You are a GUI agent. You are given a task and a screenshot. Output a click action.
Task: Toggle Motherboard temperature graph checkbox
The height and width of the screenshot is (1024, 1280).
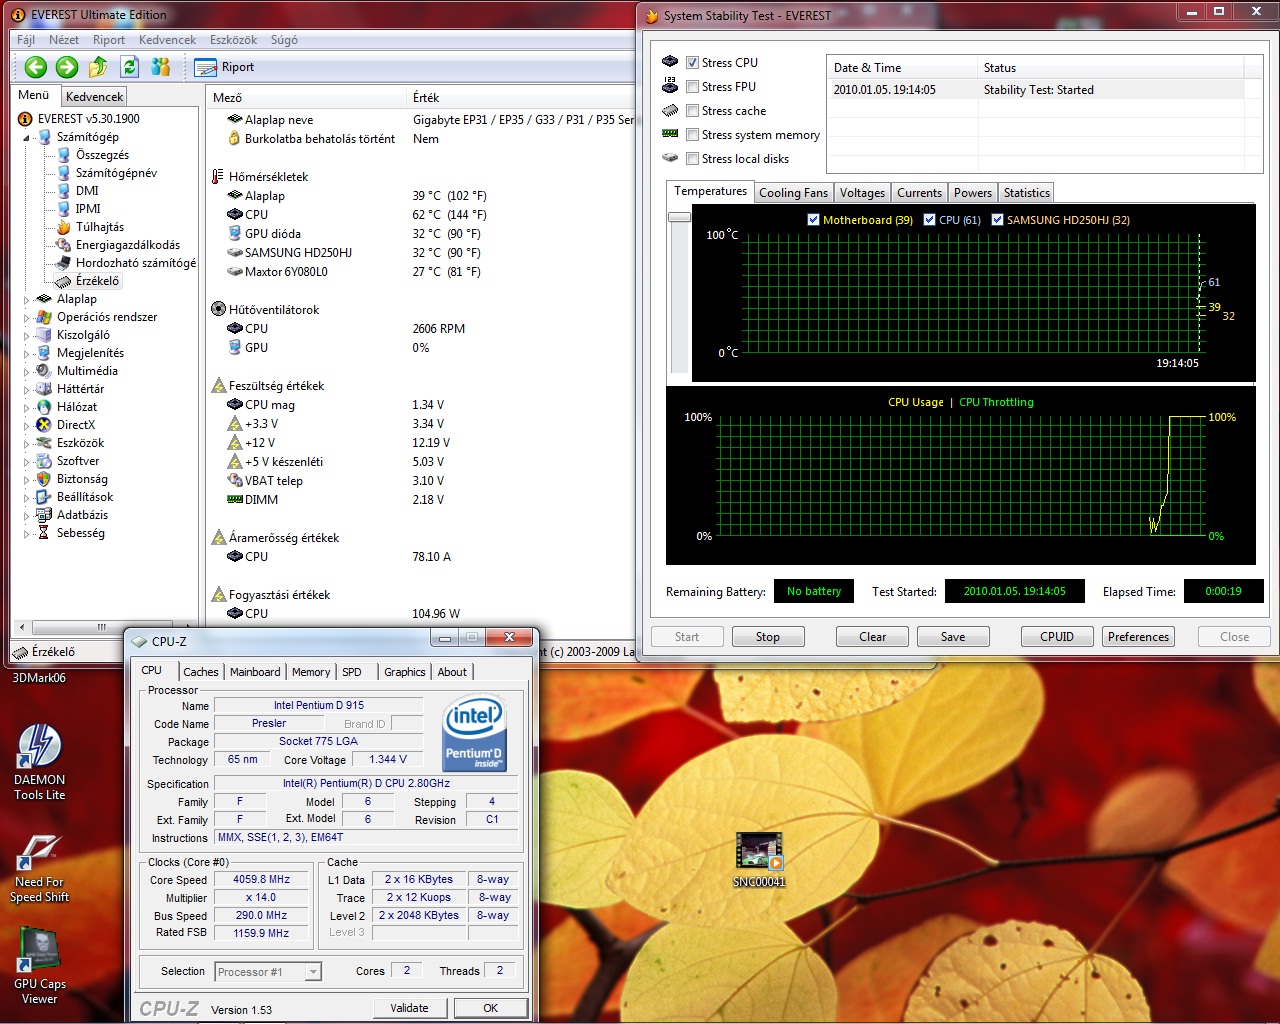(813, 220)
